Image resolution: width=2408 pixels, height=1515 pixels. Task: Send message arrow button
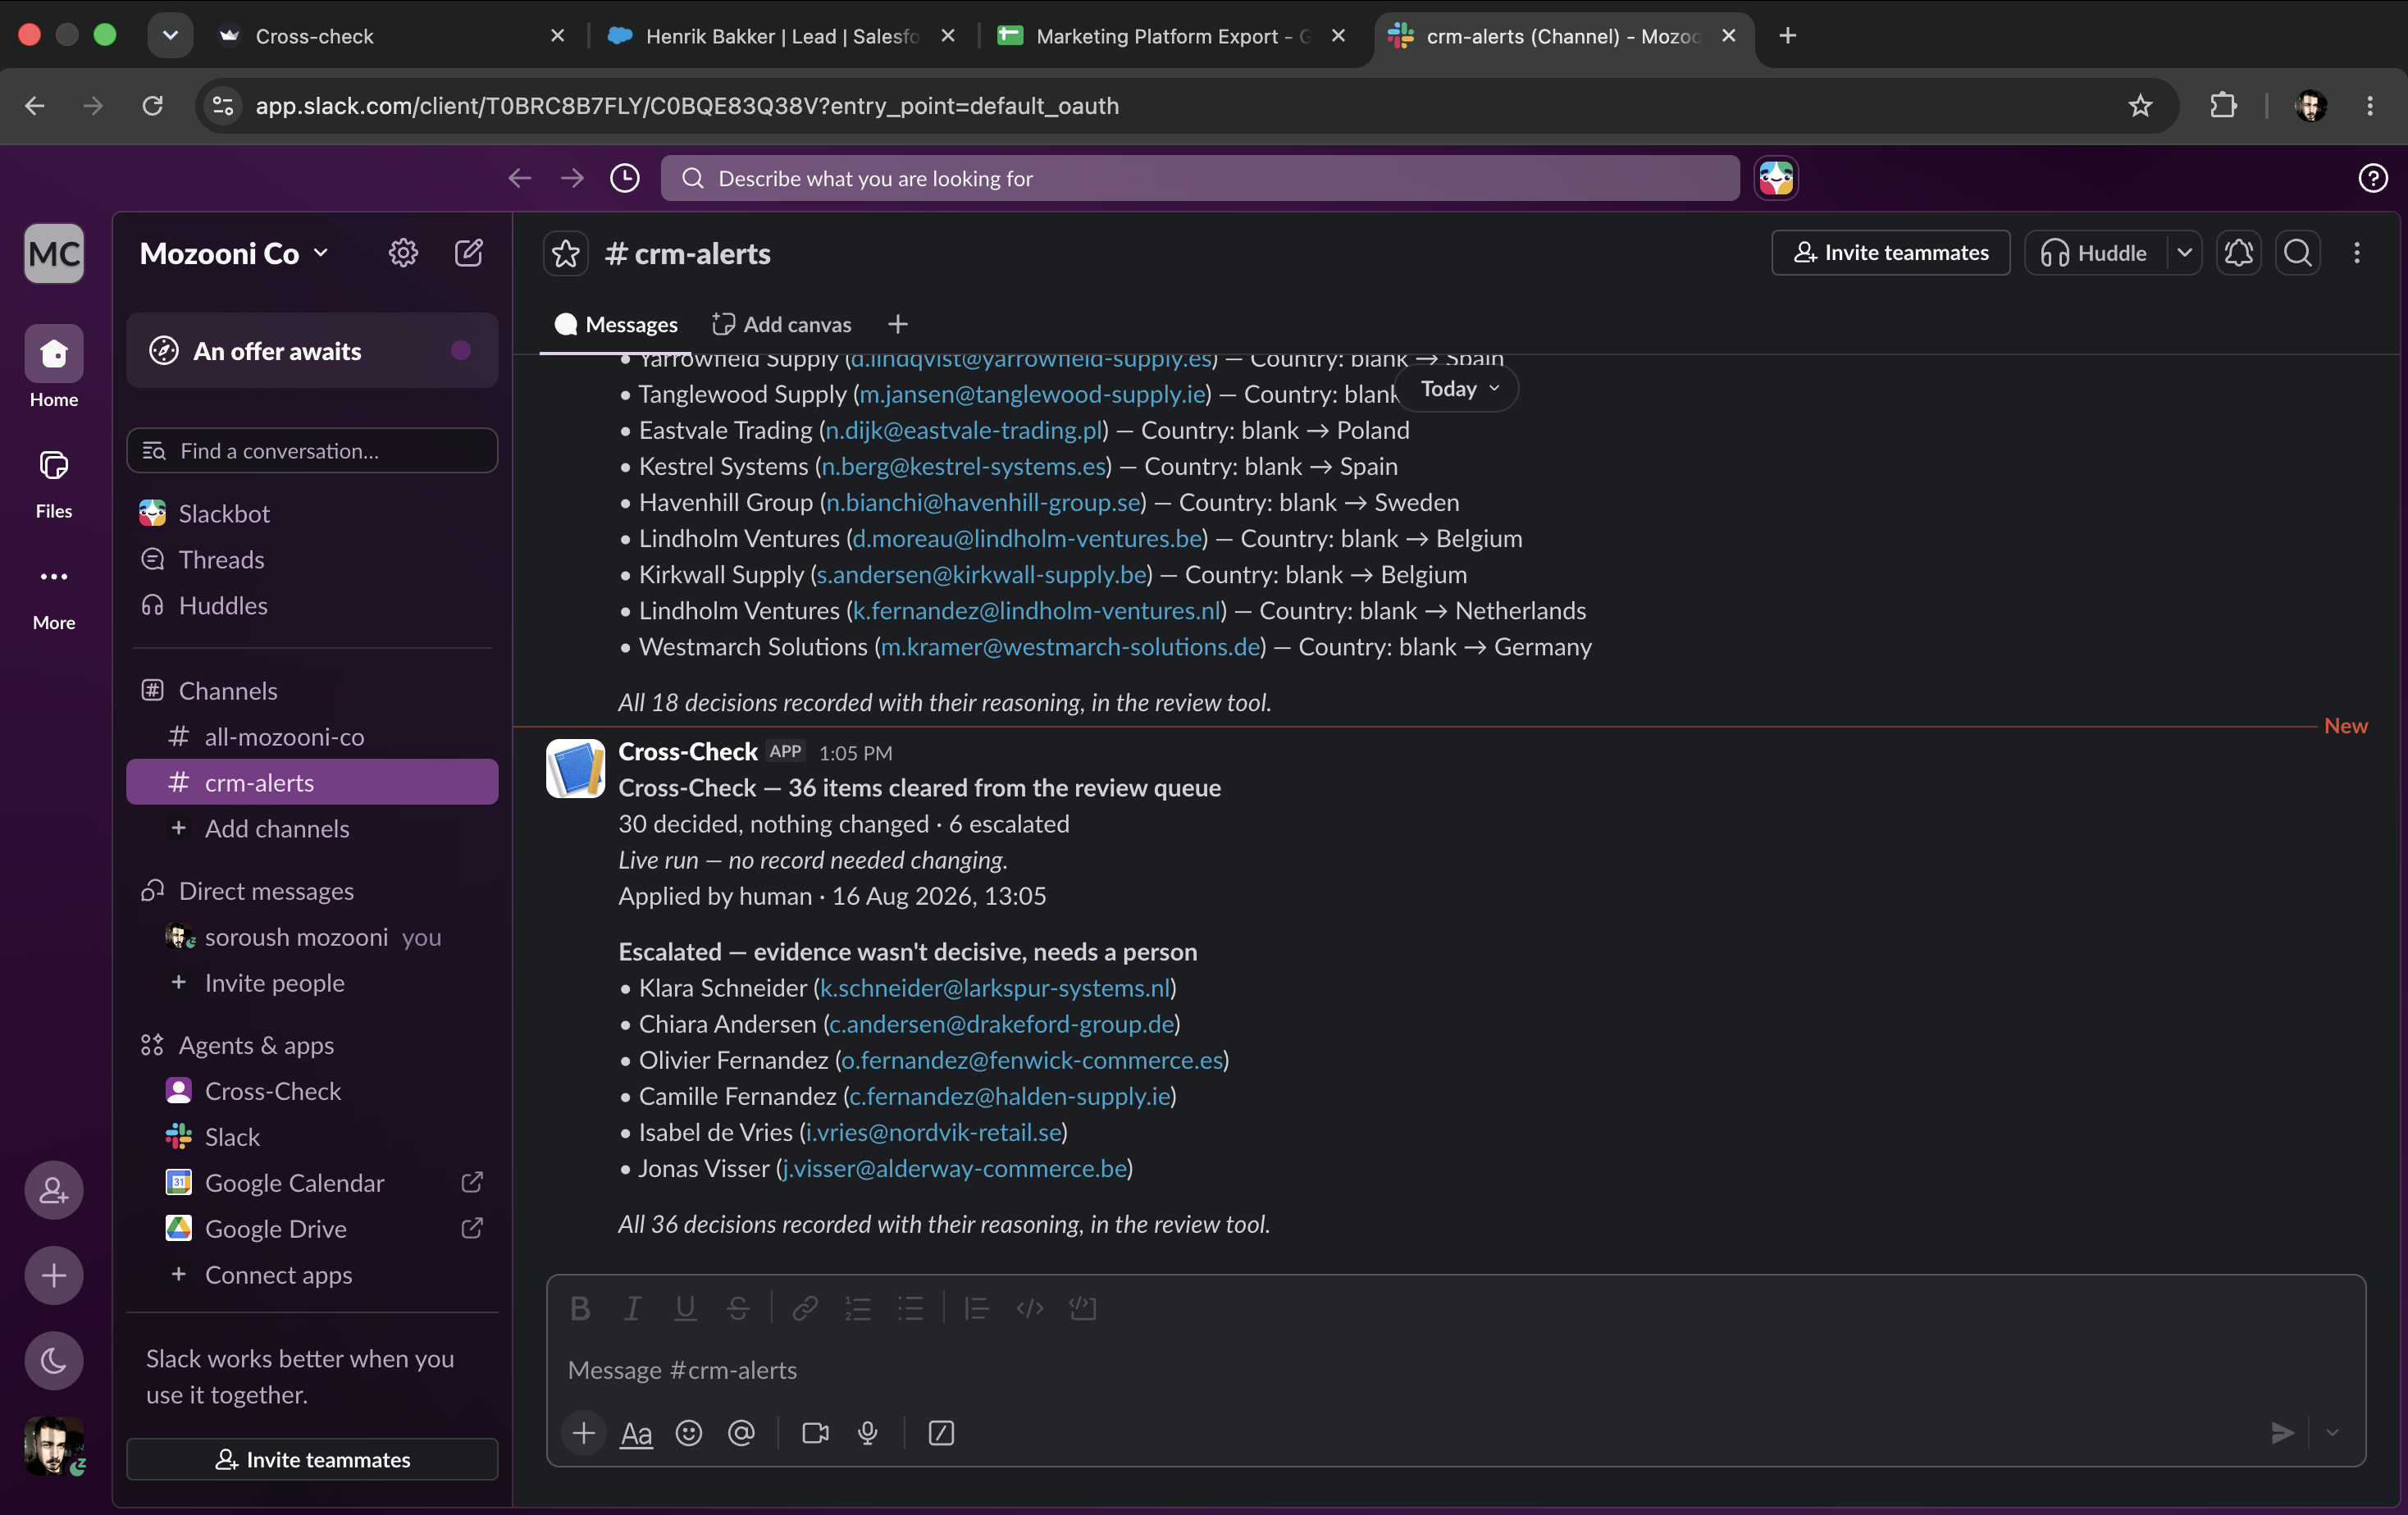click(x=2281, y=1433)
